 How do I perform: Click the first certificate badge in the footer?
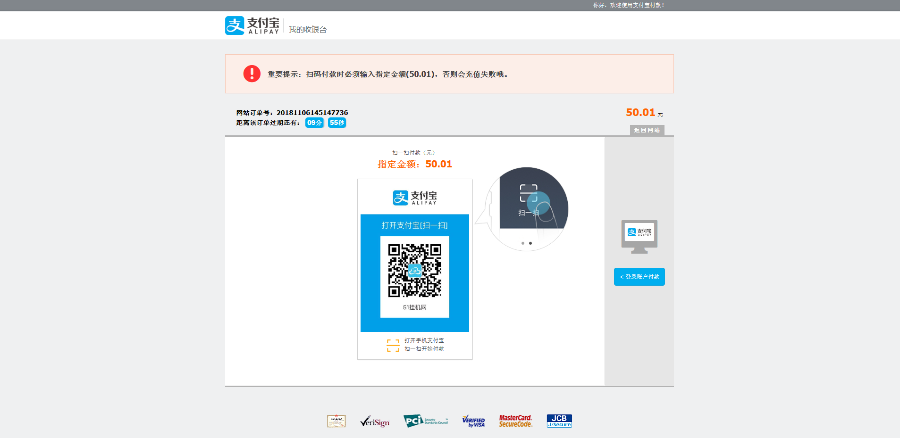click(336, 421)
